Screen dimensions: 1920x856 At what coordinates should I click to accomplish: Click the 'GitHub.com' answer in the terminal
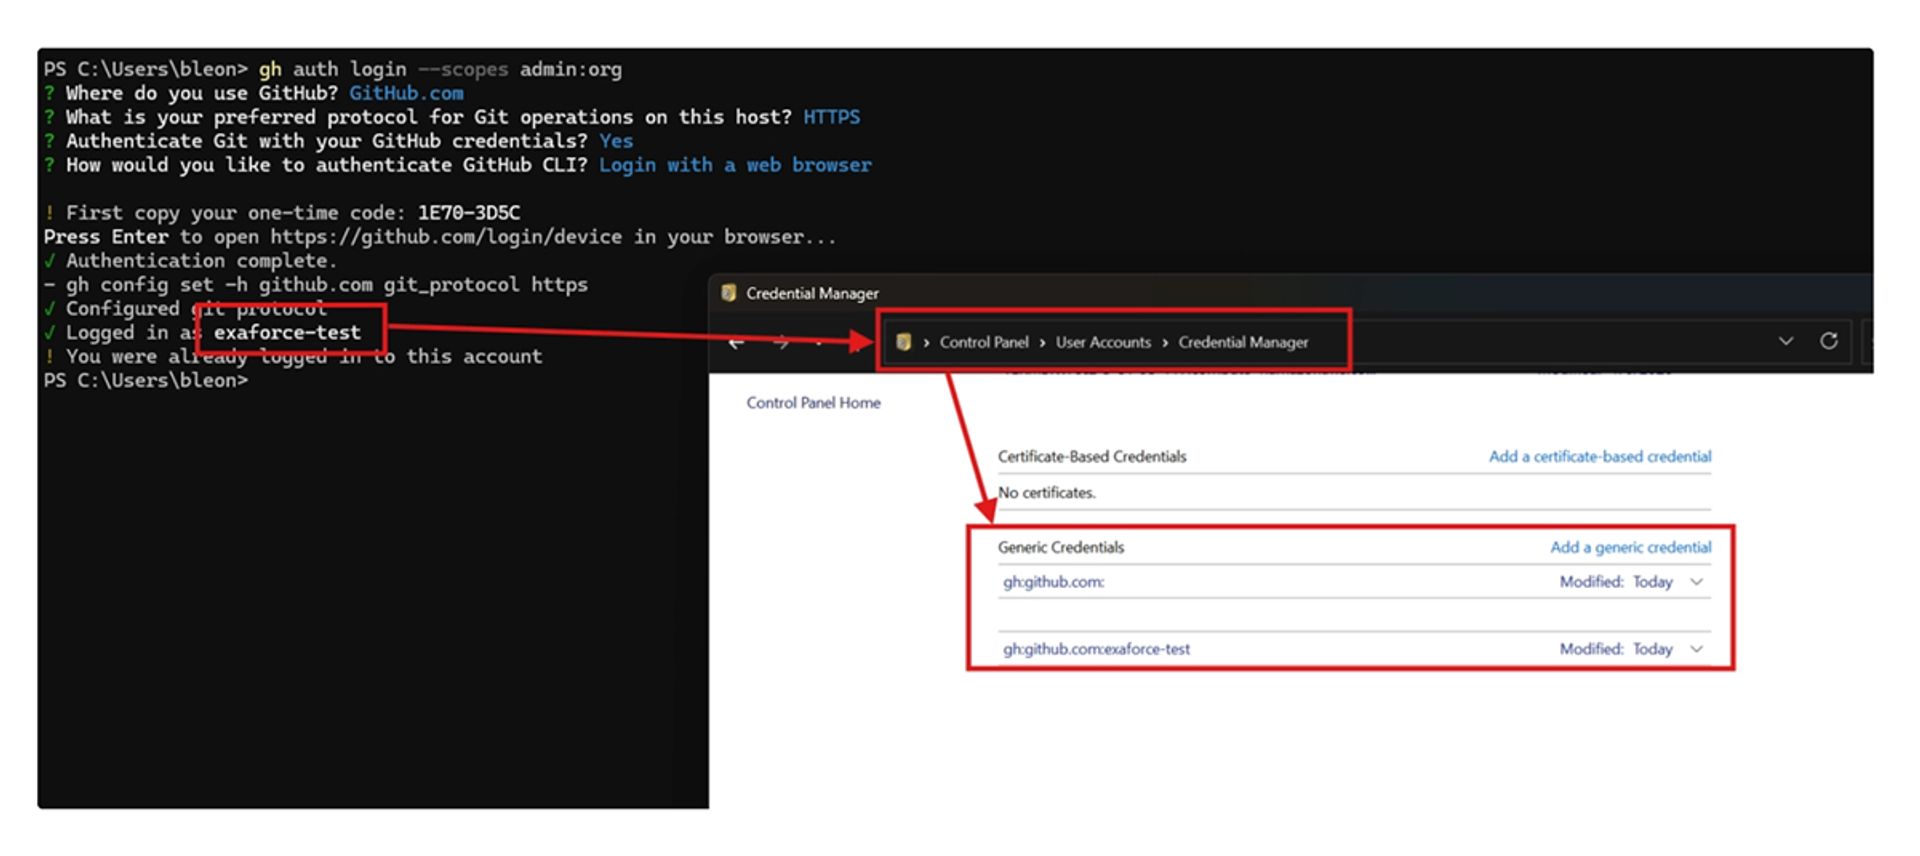coord(406,93)
